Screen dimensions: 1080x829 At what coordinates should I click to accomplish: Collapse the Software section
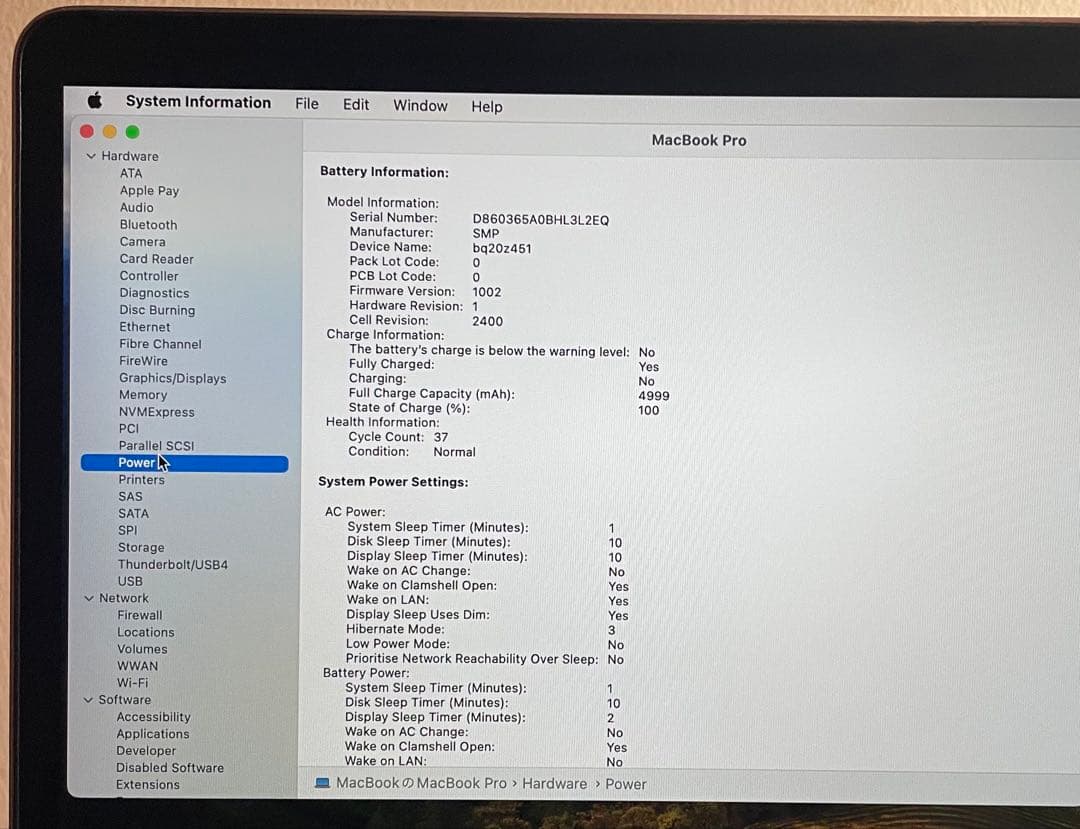(89, 699)
